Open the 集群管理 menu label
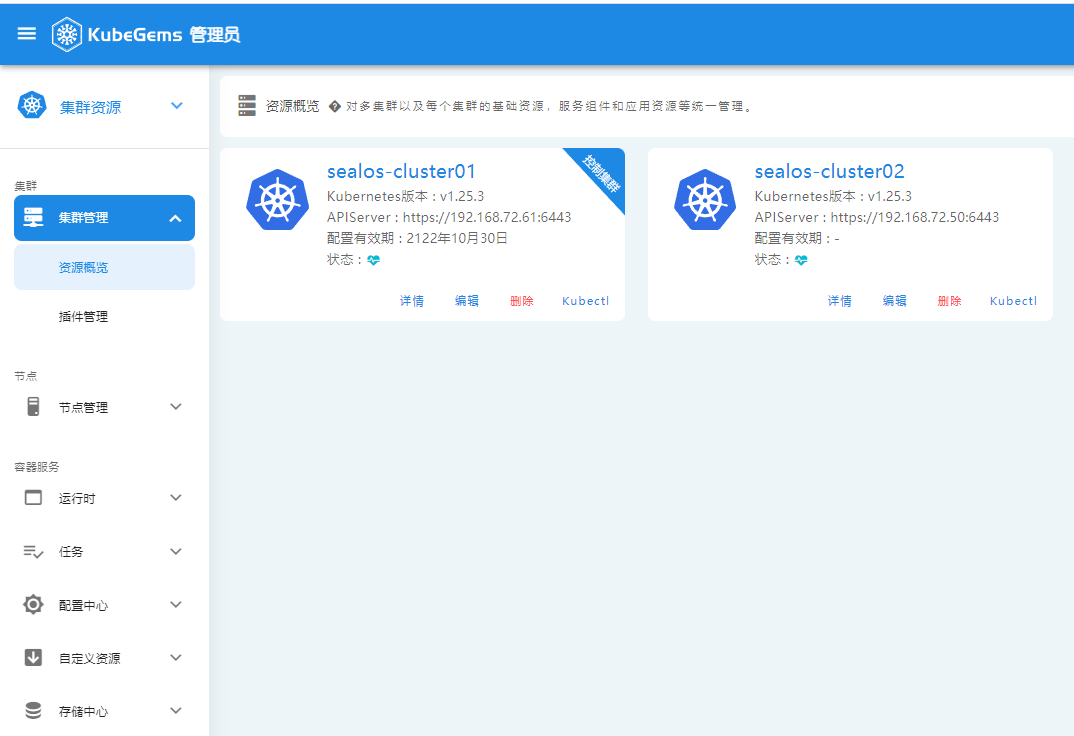Viewport: 1074px width, 736px height. 84,218
